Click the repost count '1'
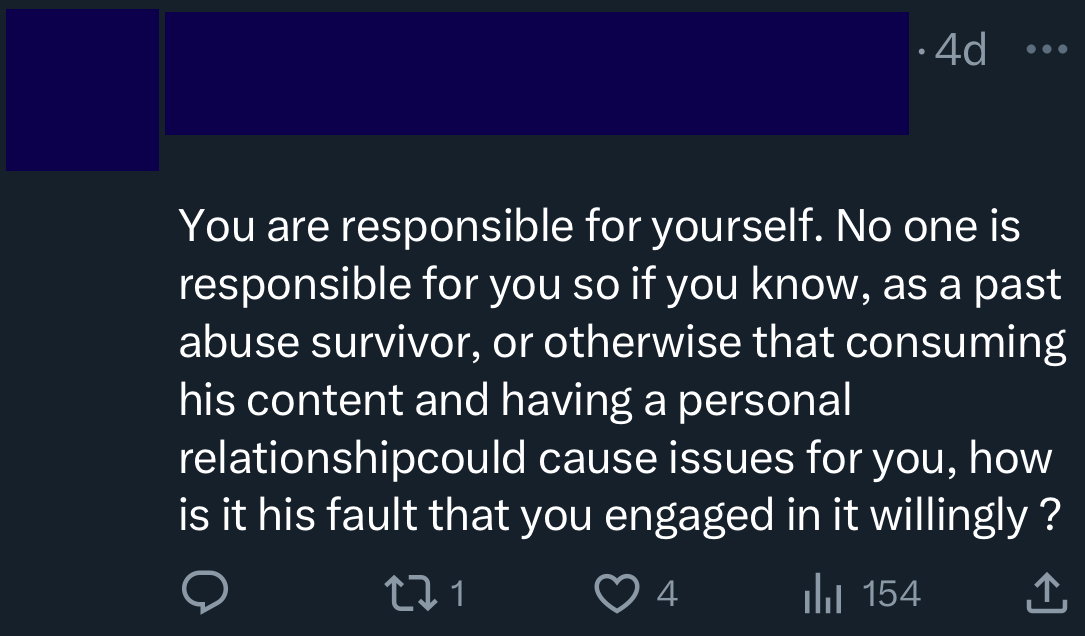1085x636 pixels. 457,594
